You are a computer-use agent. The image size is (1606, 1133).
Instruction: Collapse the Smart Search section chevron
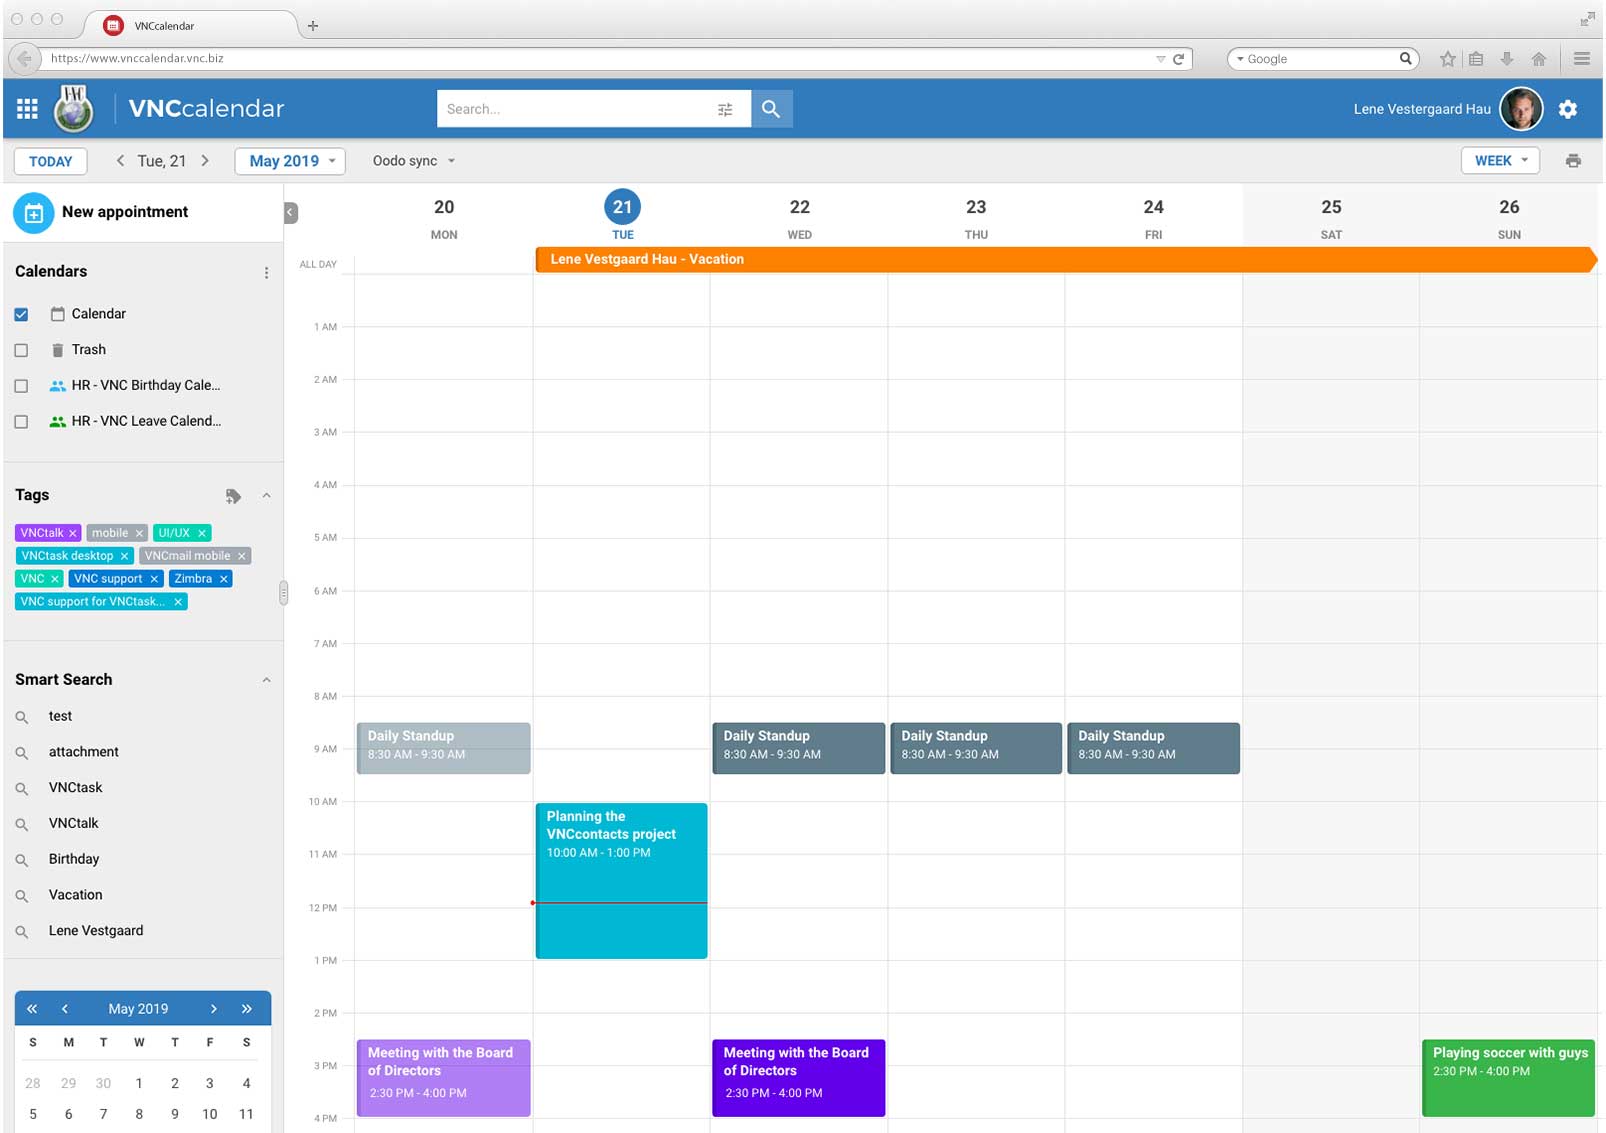click(x=266, y=680)
